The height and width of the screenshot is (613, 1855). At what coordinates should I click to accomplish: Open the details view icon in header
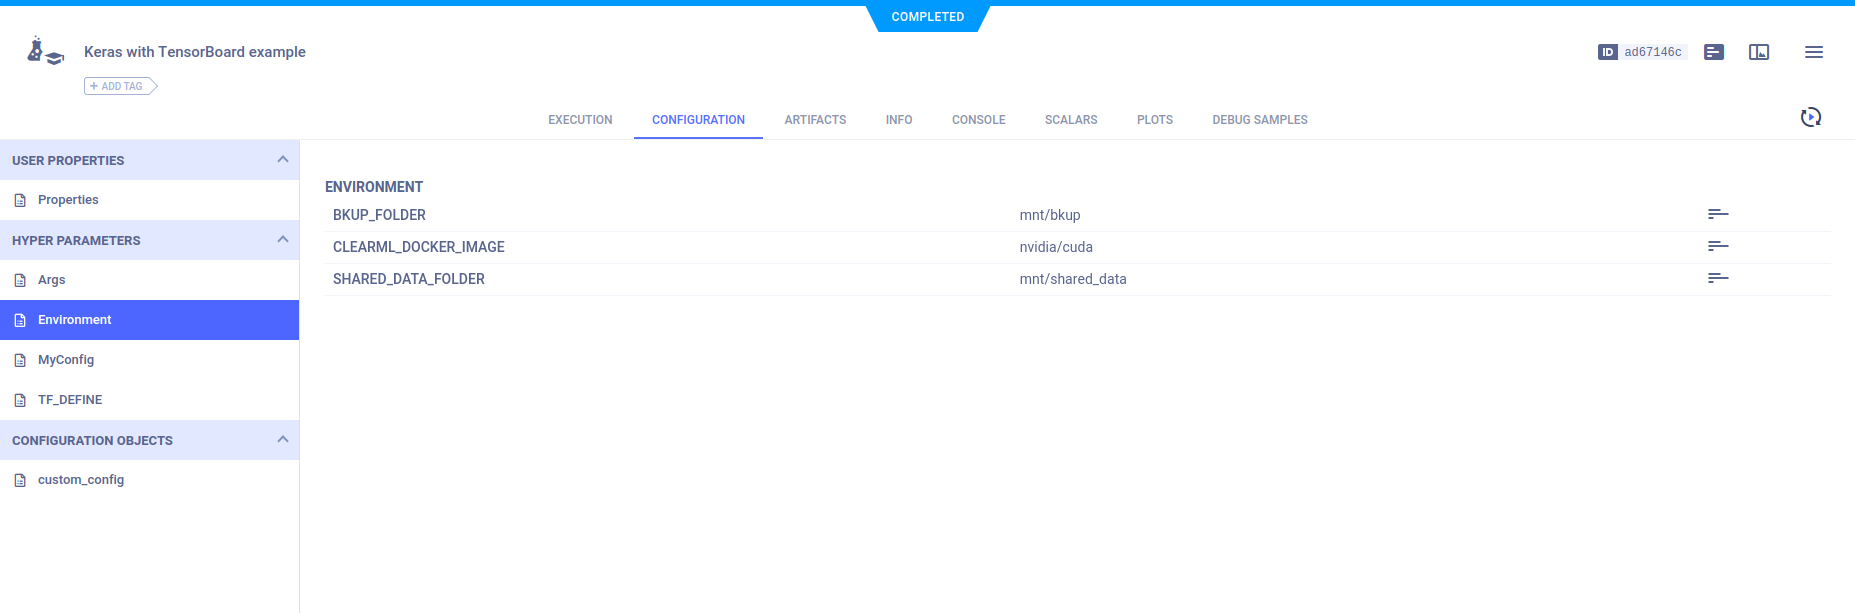coord(1714,52)
